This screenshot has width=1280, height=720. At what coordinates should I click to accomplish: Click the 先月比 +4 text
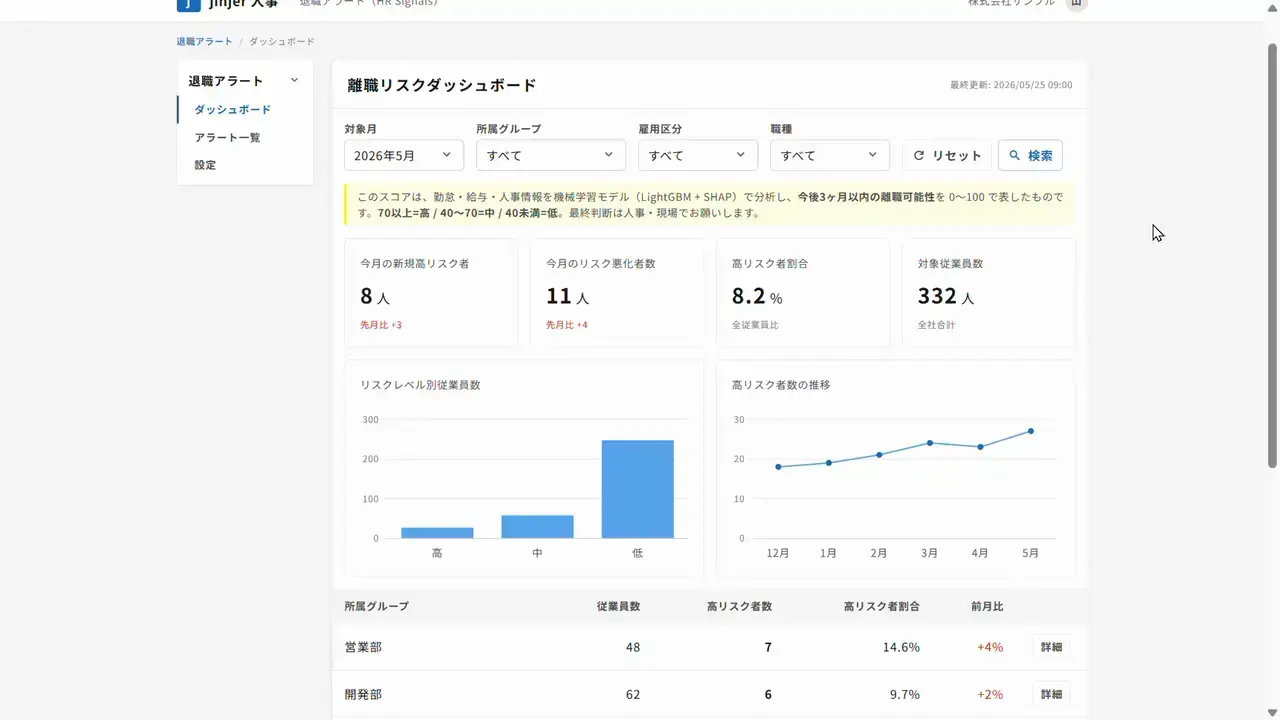[567, 325]
